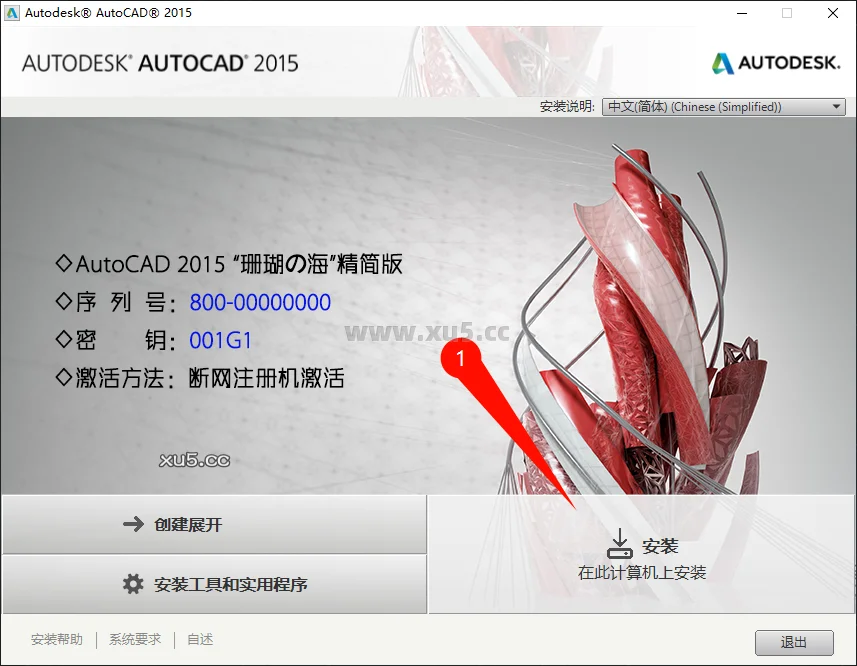Click the AutoCAD icon in the title bar

[x=13, y=13]
